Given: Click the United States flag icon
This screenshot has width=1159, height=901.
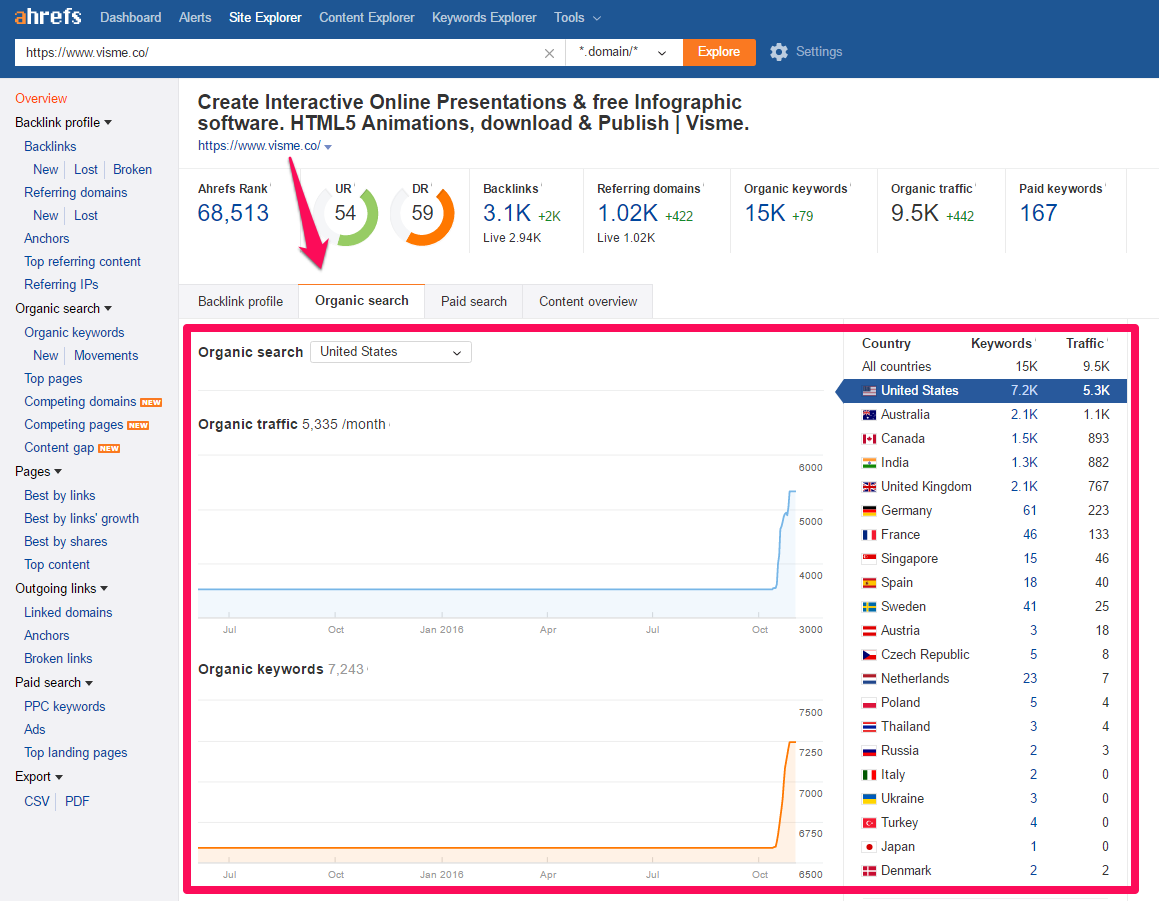Looking at the screenshot, I should (x=869, y=391).
